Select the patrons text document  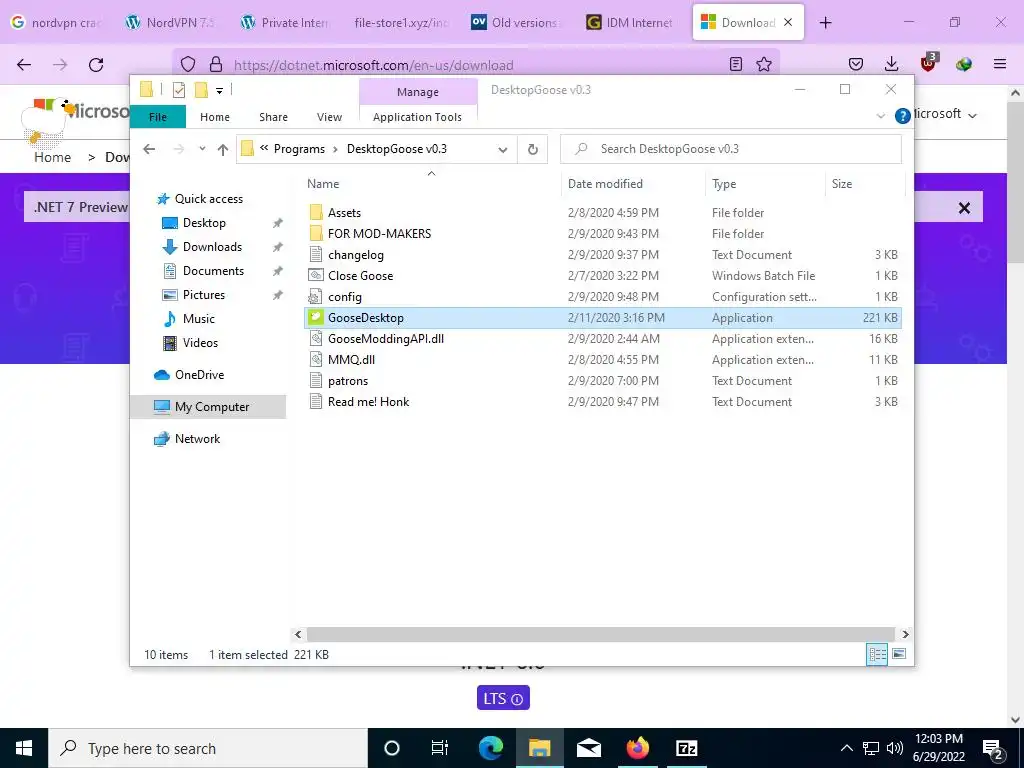347,381
